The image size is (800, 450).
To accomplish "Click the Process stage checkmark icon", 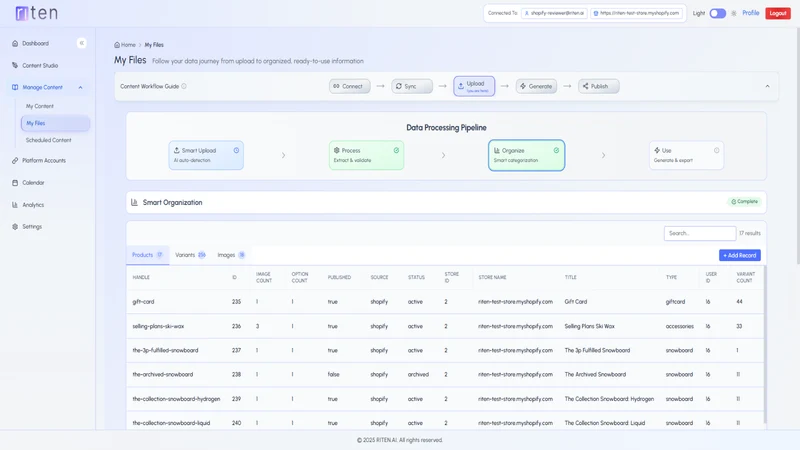I will [x=396, y=151].
